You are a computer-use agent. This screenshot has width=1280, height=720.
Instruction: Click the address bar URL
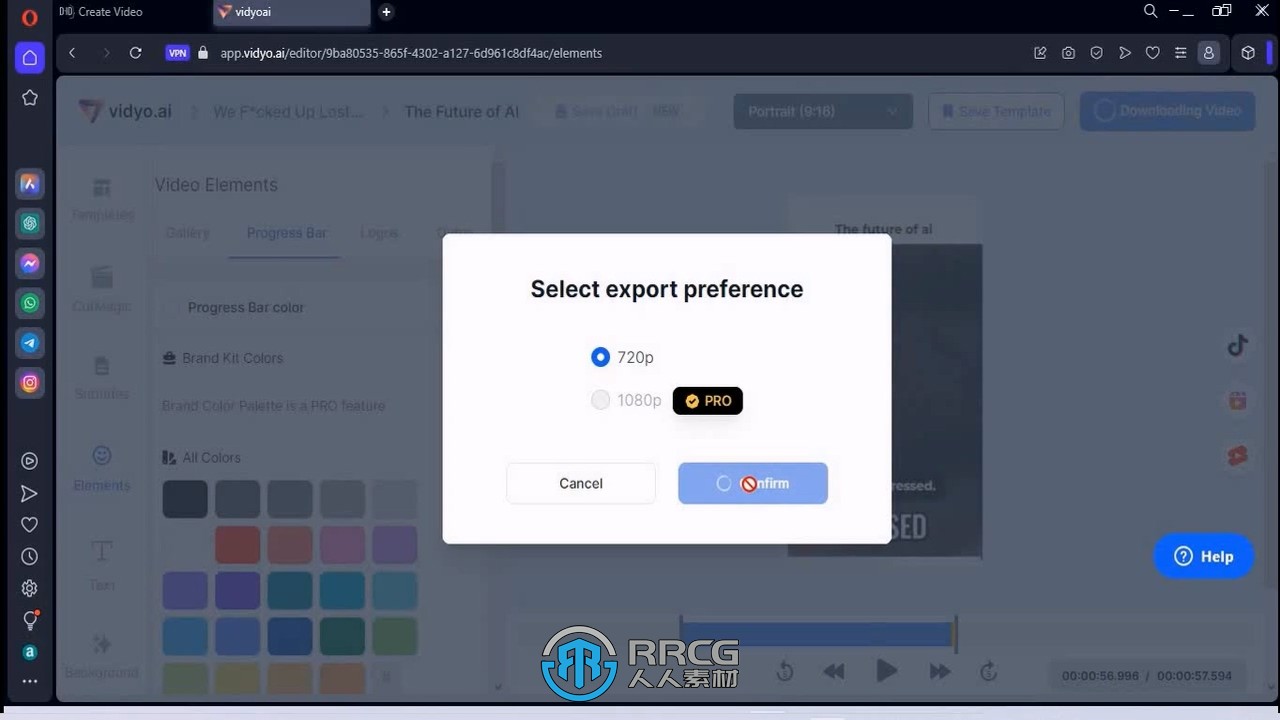click(411, 53)
